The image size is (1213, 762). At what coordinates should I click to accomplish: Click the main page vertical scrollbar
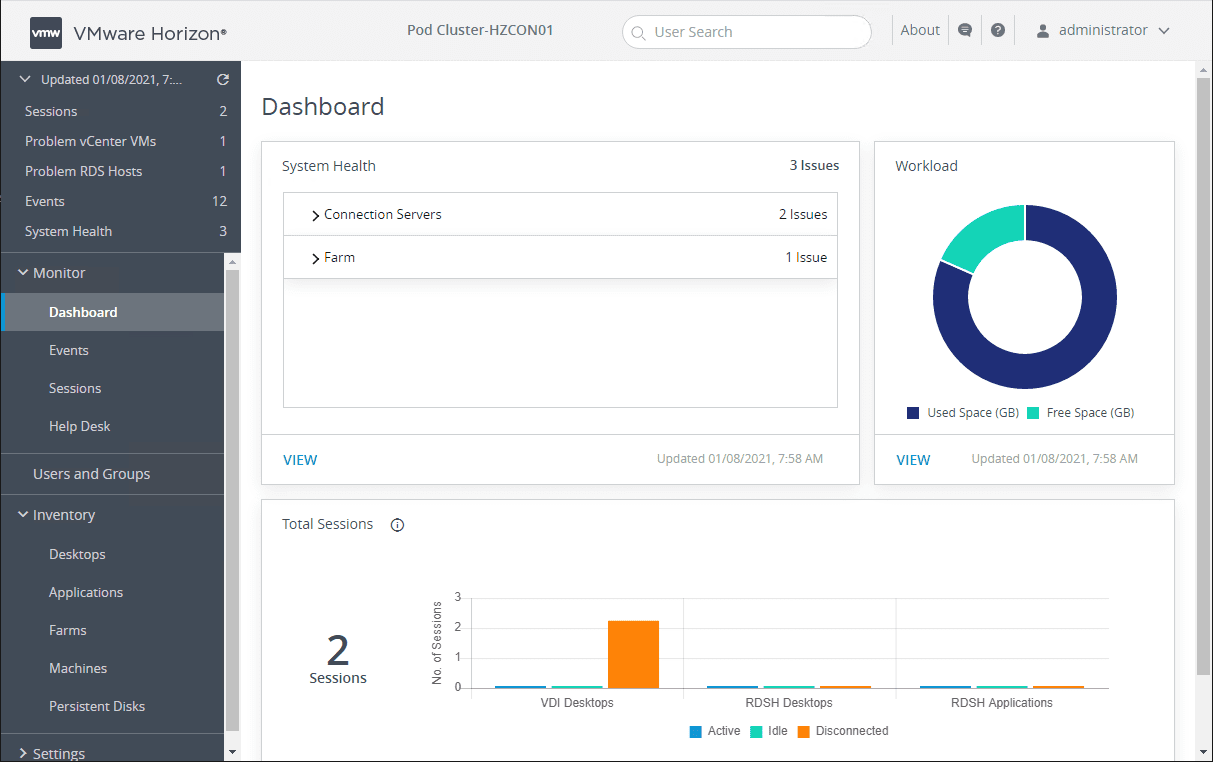pos(1204,375)
